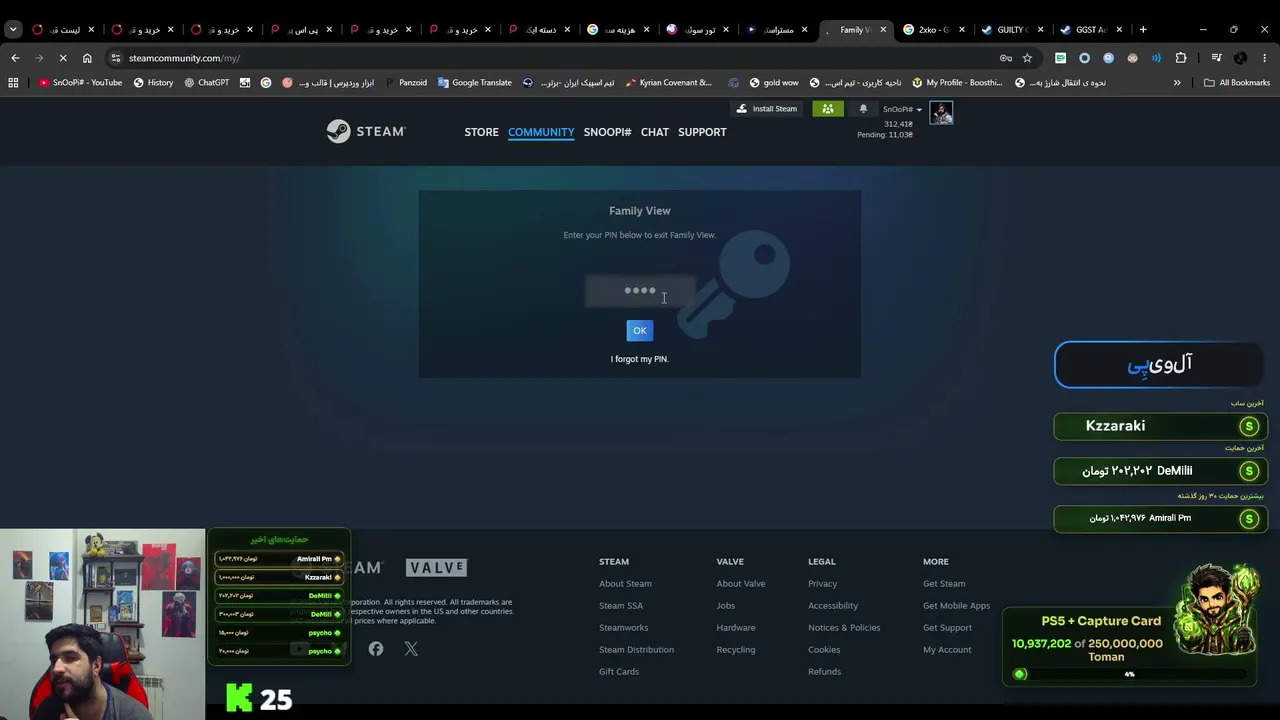Viewport: 1280px width, 720px height.
Task: Open the Recycling footer link
Action: click(736, 650)
